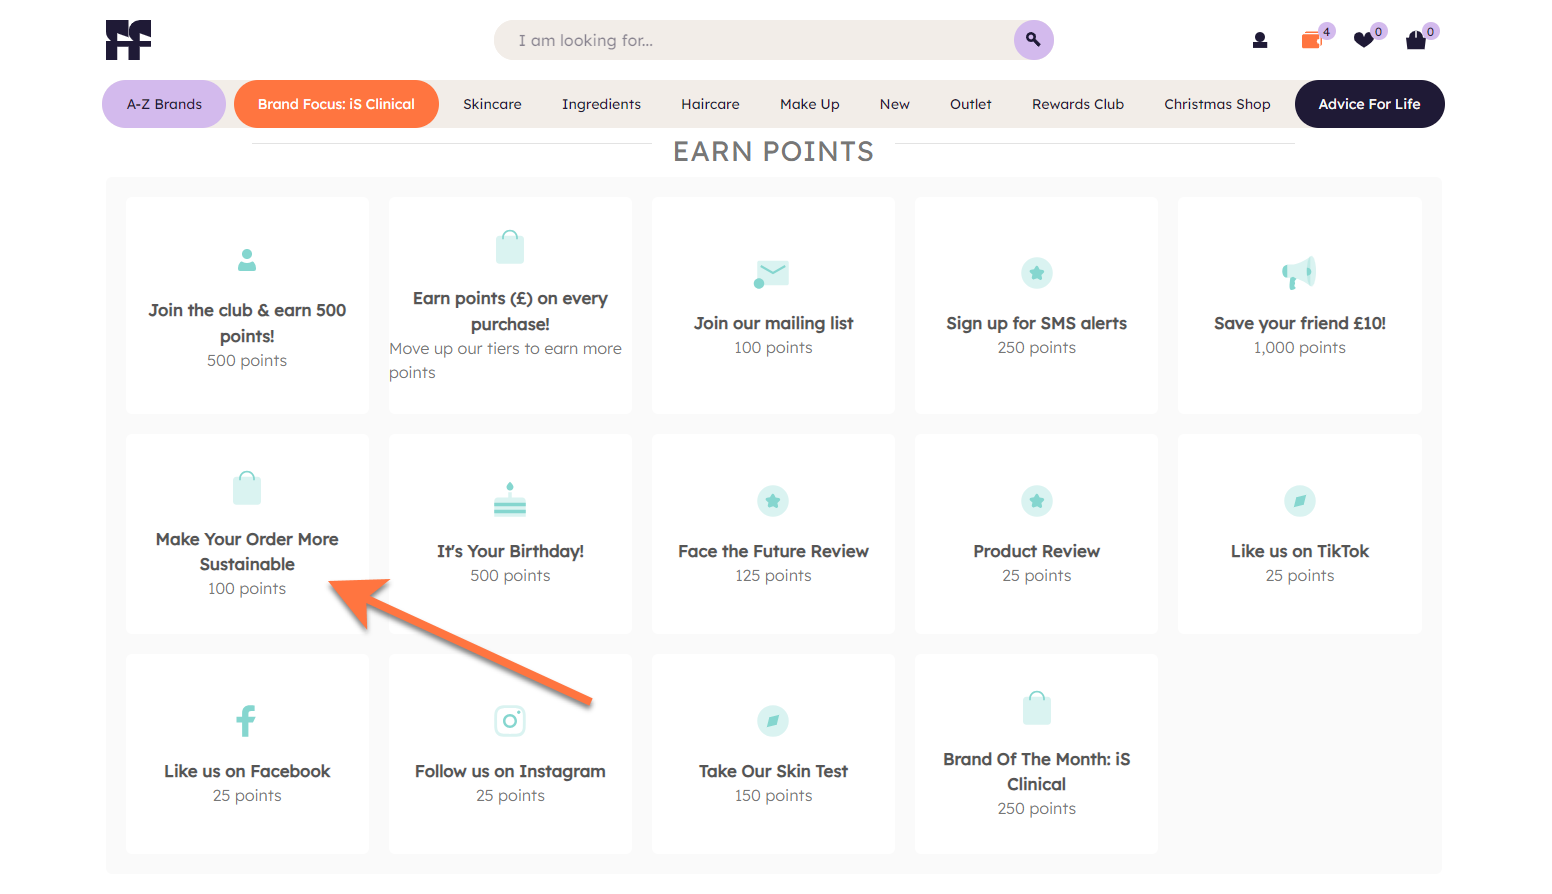Click the Advice For Life button
This screenshot has height=894, width=1552.
point(1369,104)
